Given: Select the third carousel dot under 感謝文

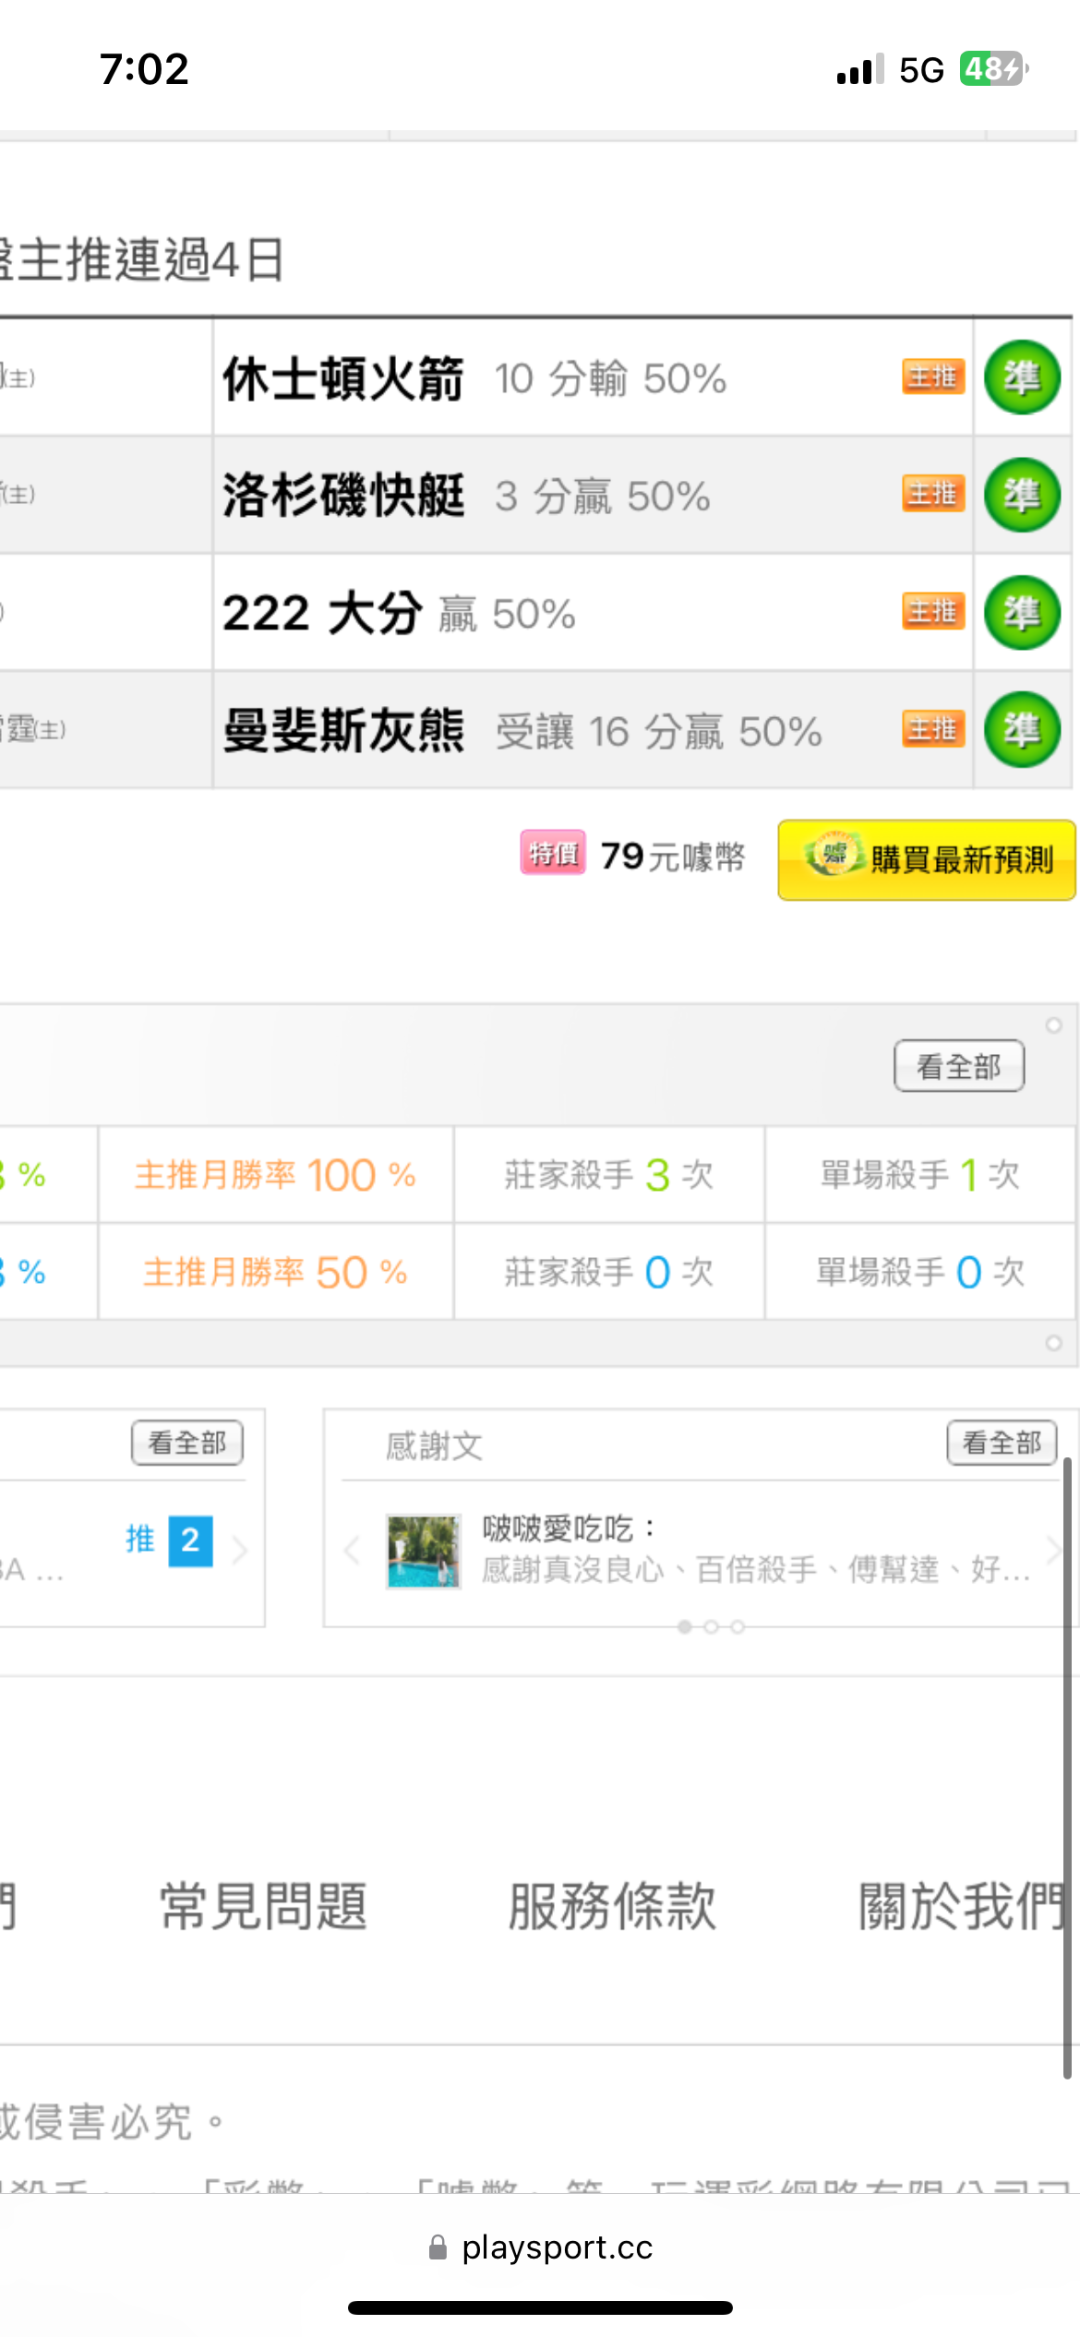Looking at the screenshot, I should click(x=737, y=1627).
